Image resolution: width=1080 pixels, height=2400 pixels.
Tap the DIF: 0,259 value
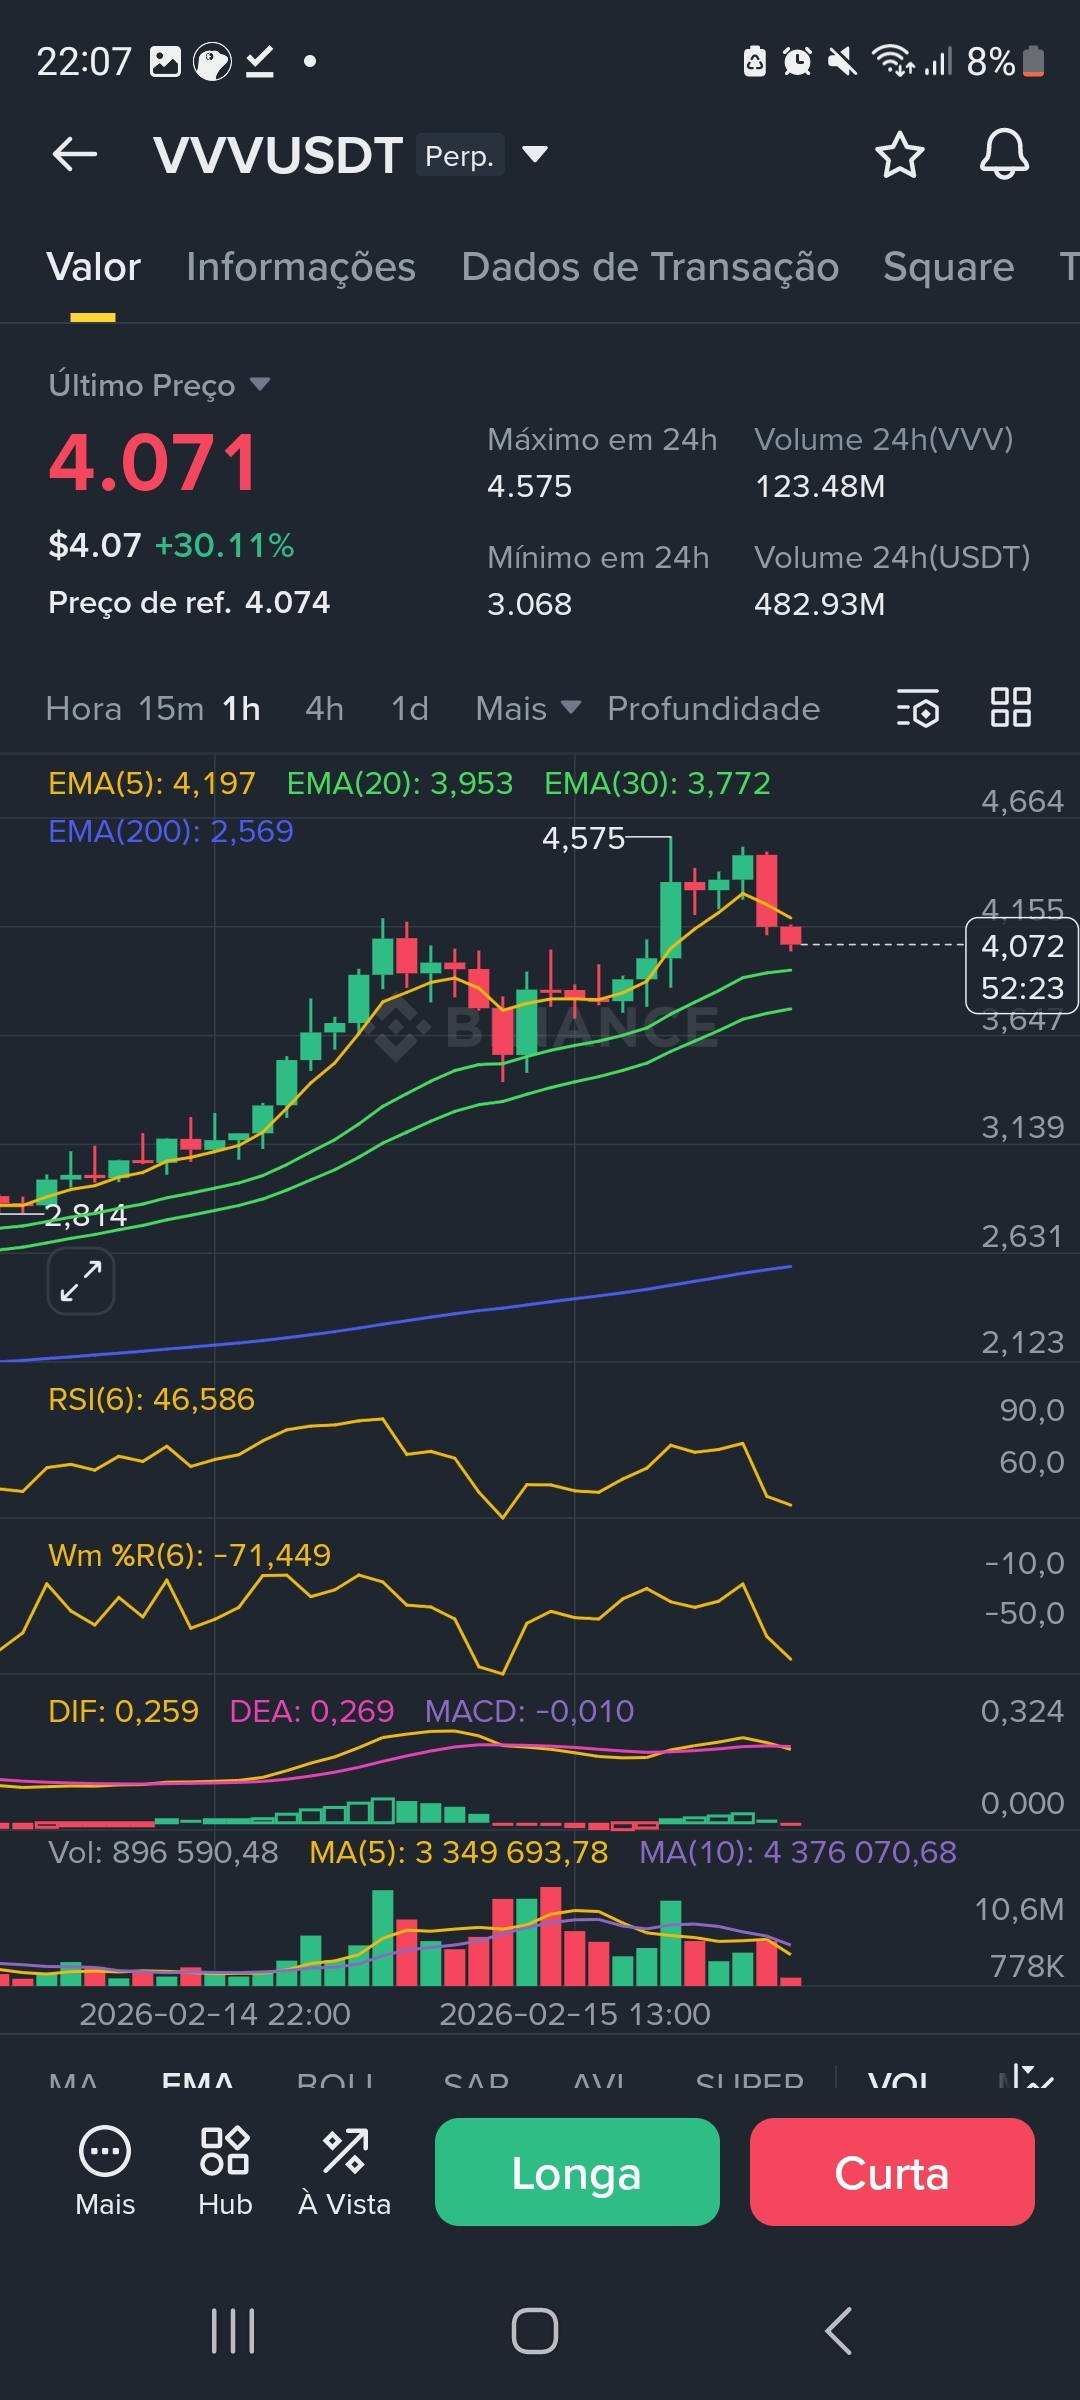click(x=124, y=1711)
